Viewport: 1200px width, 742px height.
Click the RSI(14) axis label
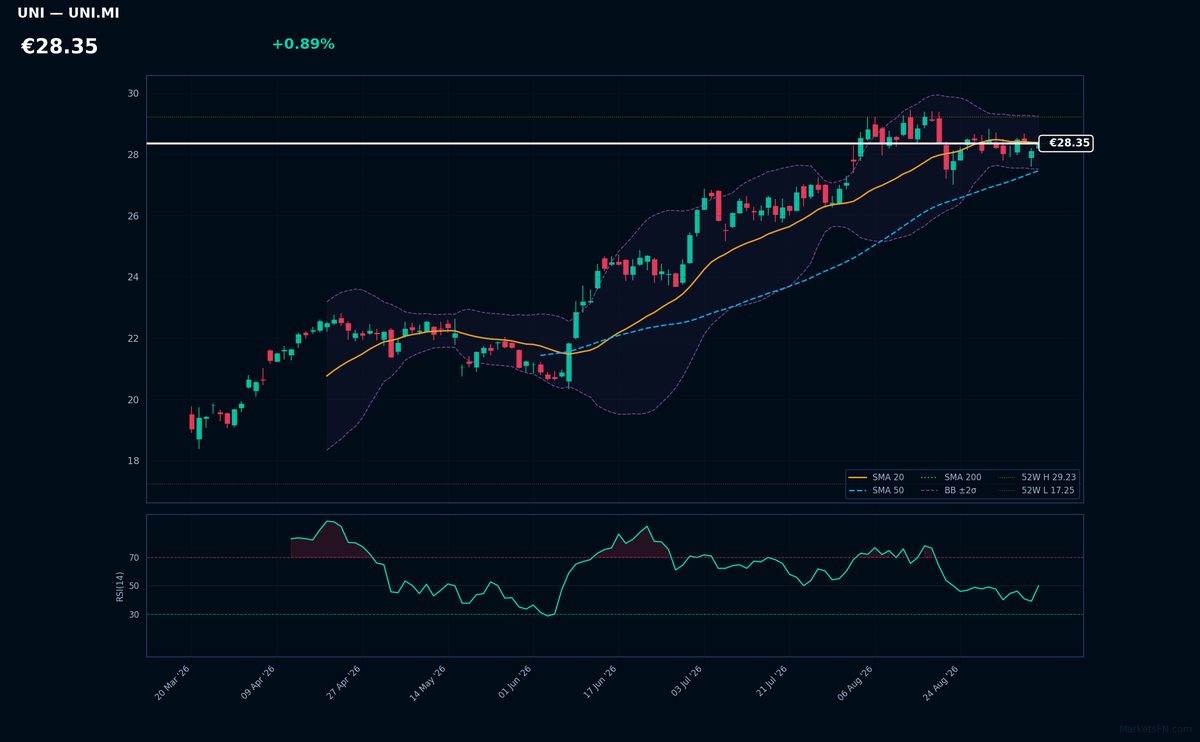(120, 586)
